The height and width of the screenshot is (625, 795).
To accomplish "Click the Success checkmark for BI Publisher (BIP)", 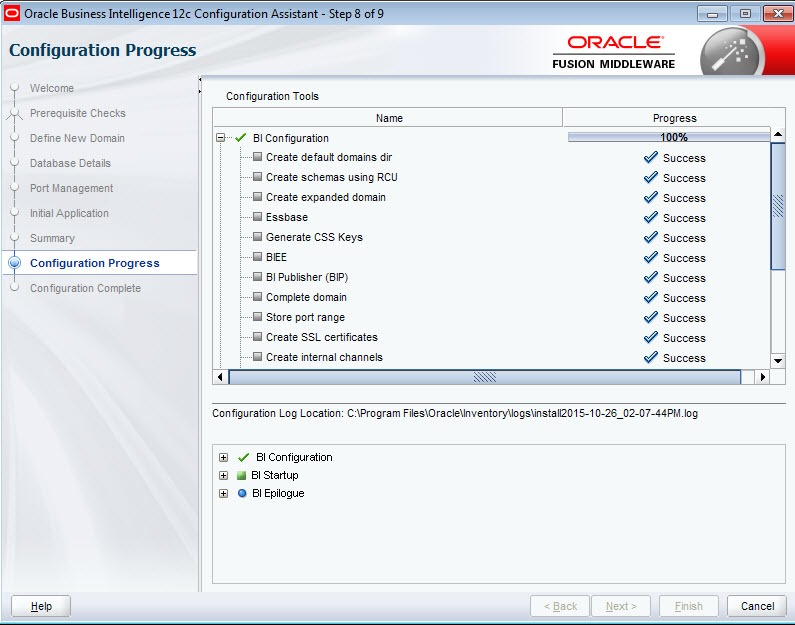I will (x=651, y=278).
